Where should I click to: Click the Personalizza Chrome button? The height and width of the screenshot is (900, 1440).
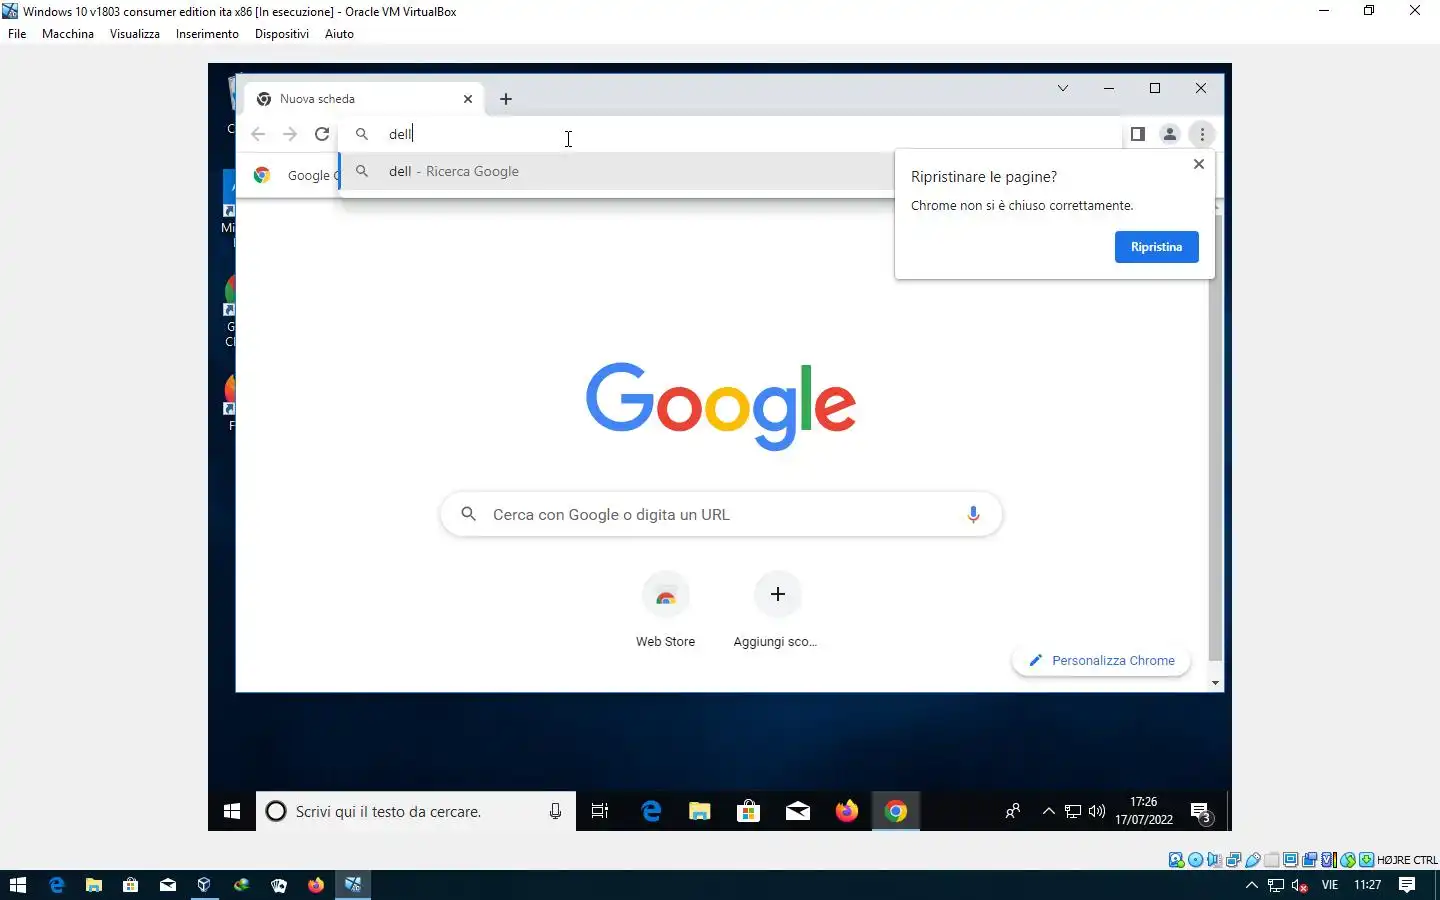(1101, 660)
